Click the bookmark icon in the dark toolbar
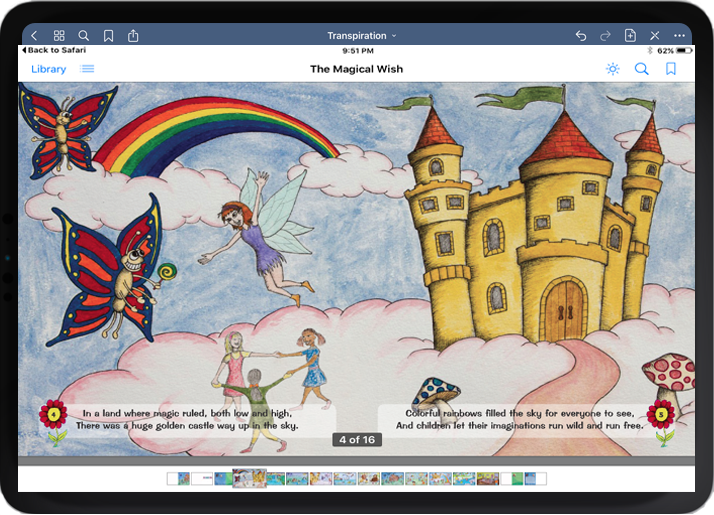The width and height of the screenshot is (714, 515). (108, 36)
